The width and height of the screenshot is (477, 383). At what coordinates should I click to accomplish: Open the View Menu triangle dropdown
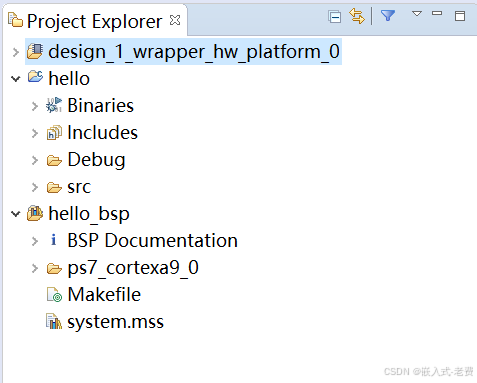417,14
